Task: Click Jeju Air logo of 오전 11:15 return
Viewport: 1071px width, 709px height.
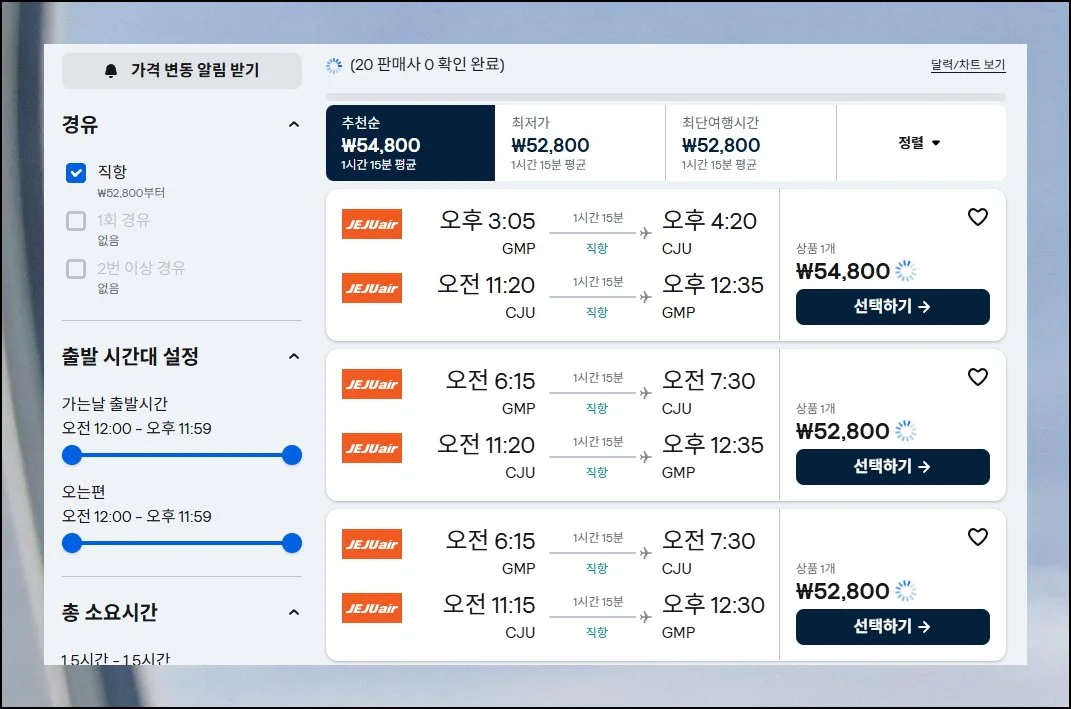Action: (x=372, y=608)
